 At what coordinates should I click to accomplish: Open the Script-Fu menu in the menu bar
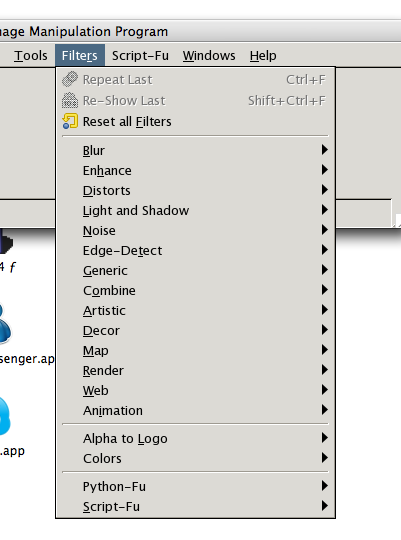pos(140,55)
